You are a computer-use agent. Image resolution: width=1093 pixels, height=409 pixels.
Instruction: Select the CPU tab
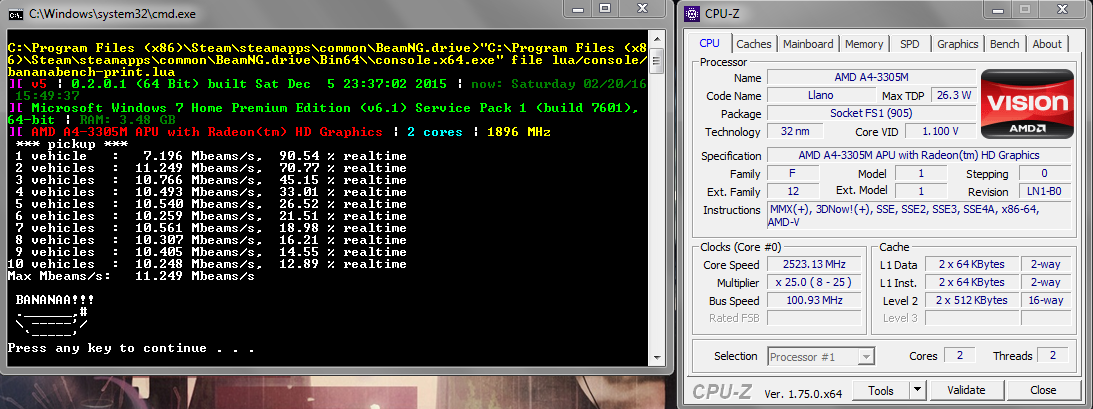click(709, 43)
